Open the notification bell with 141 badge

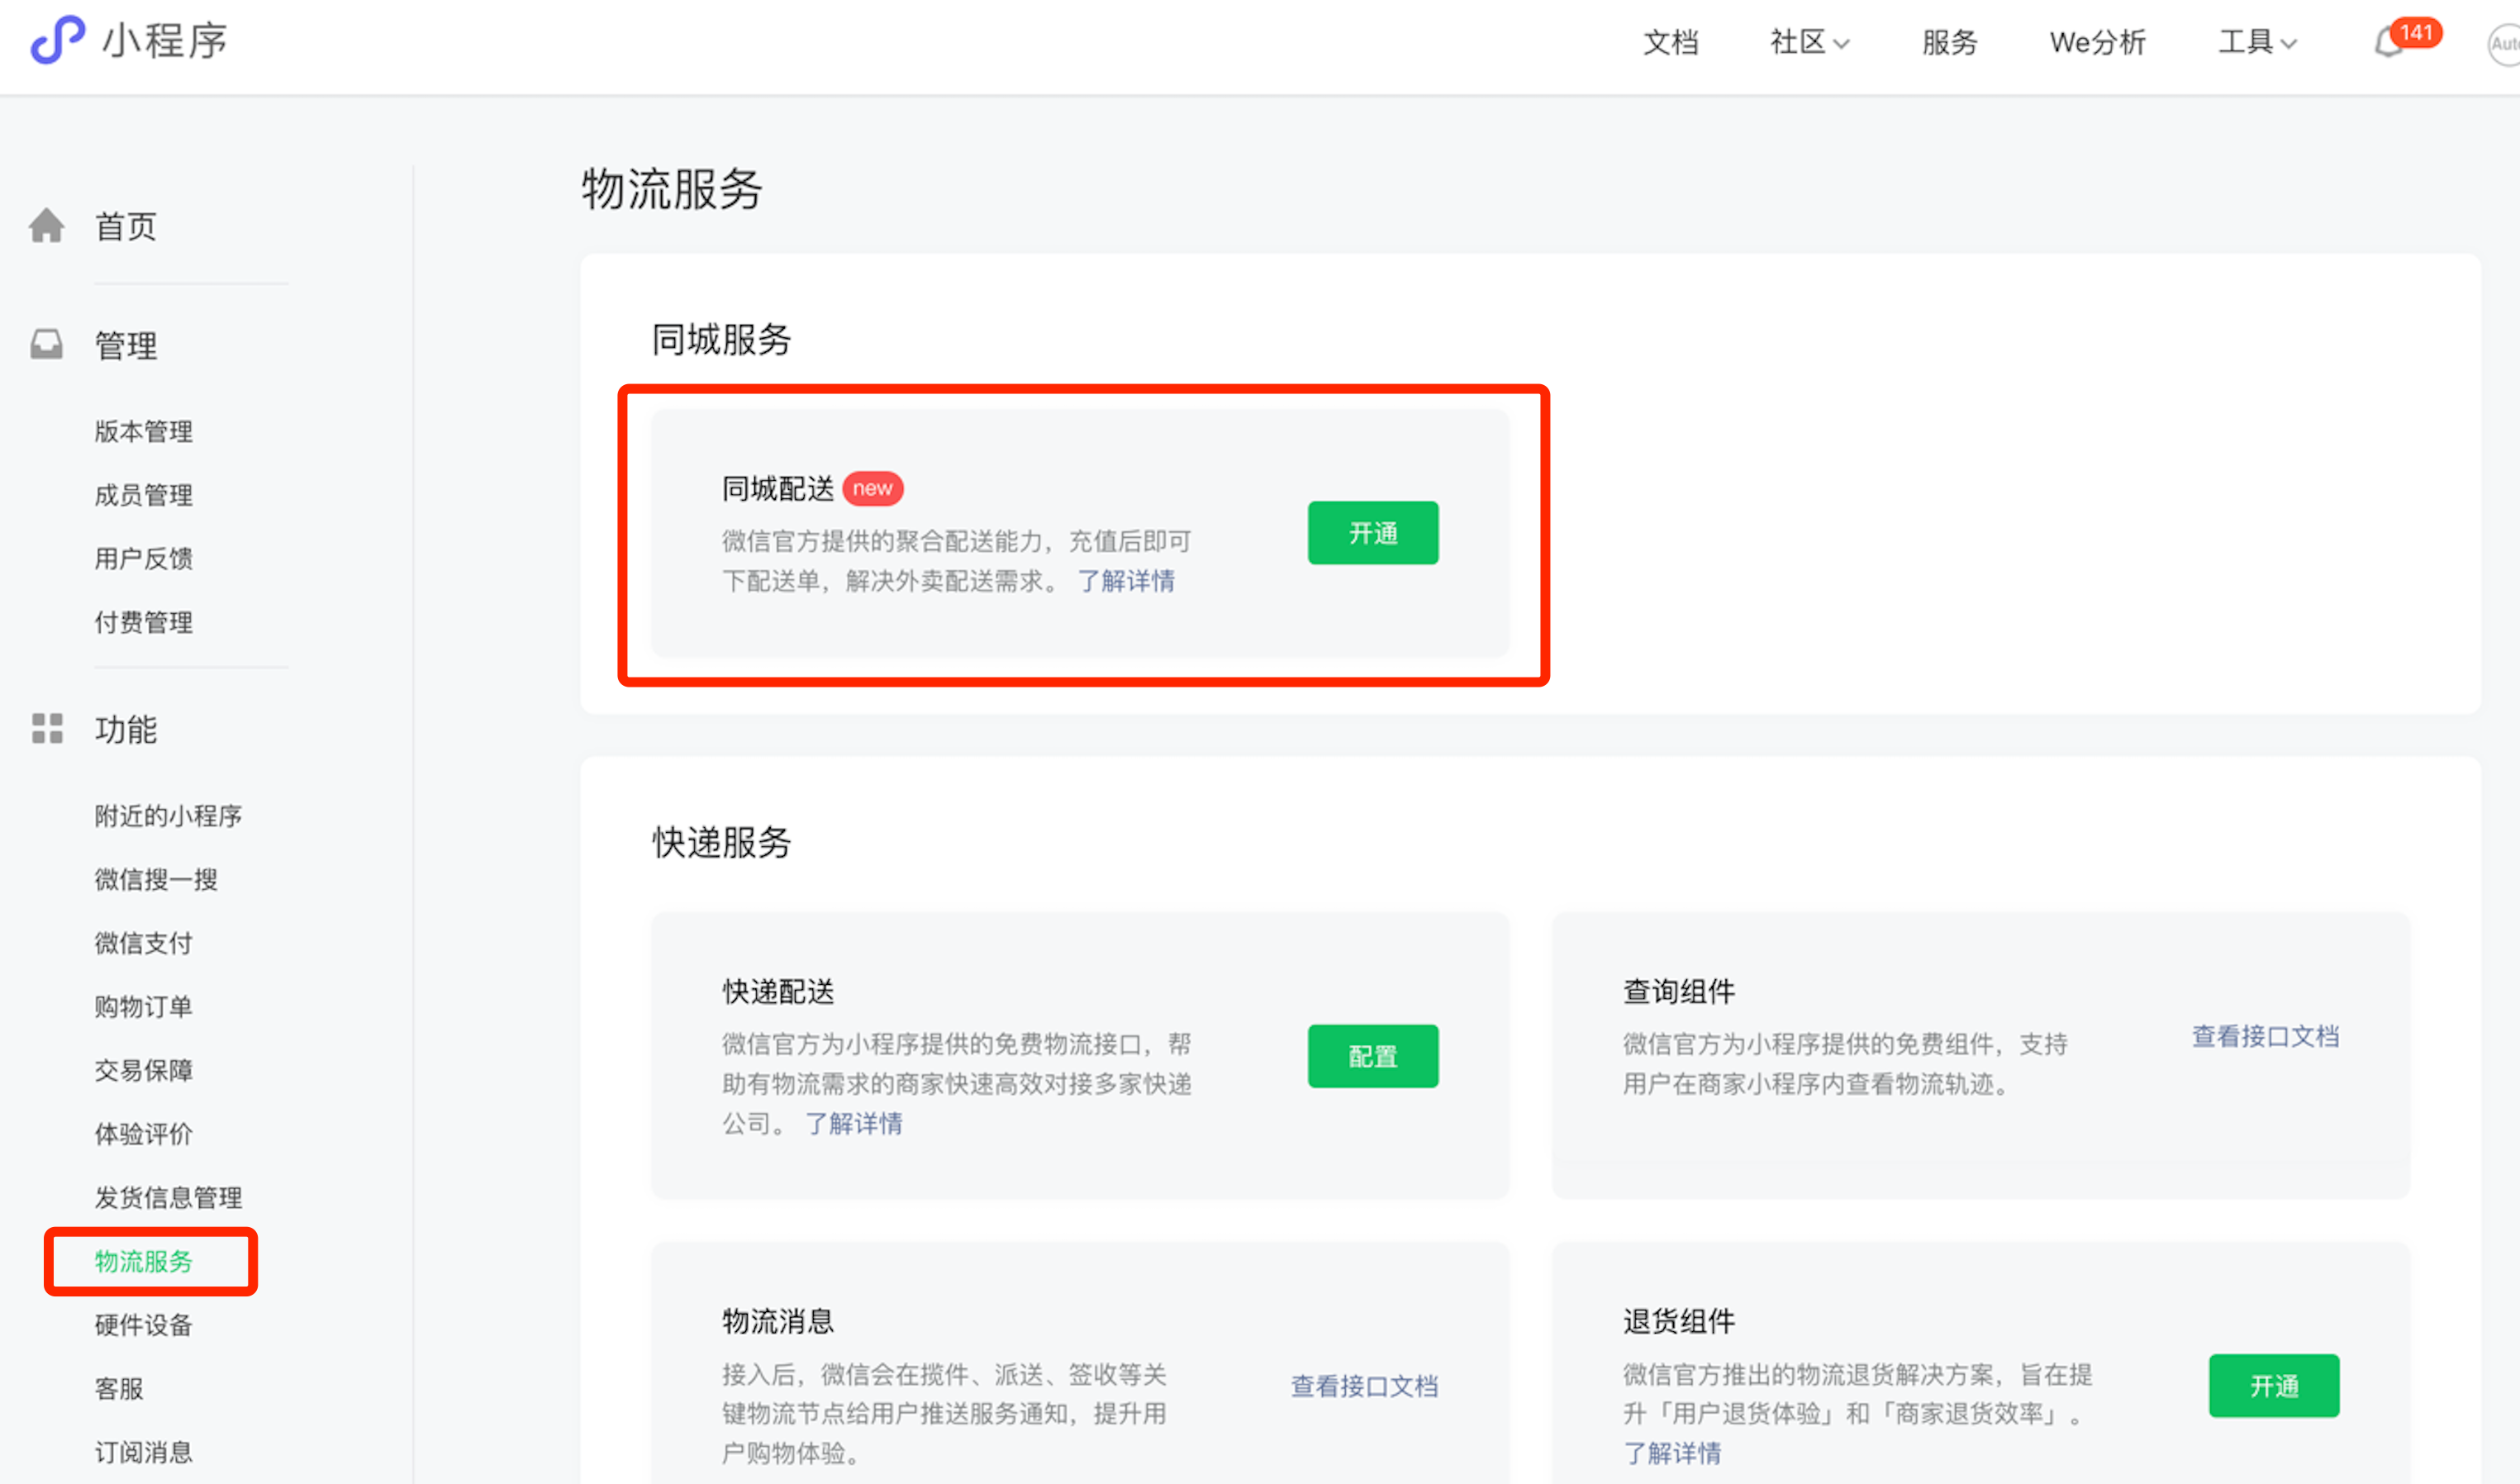pos(2406,40)
